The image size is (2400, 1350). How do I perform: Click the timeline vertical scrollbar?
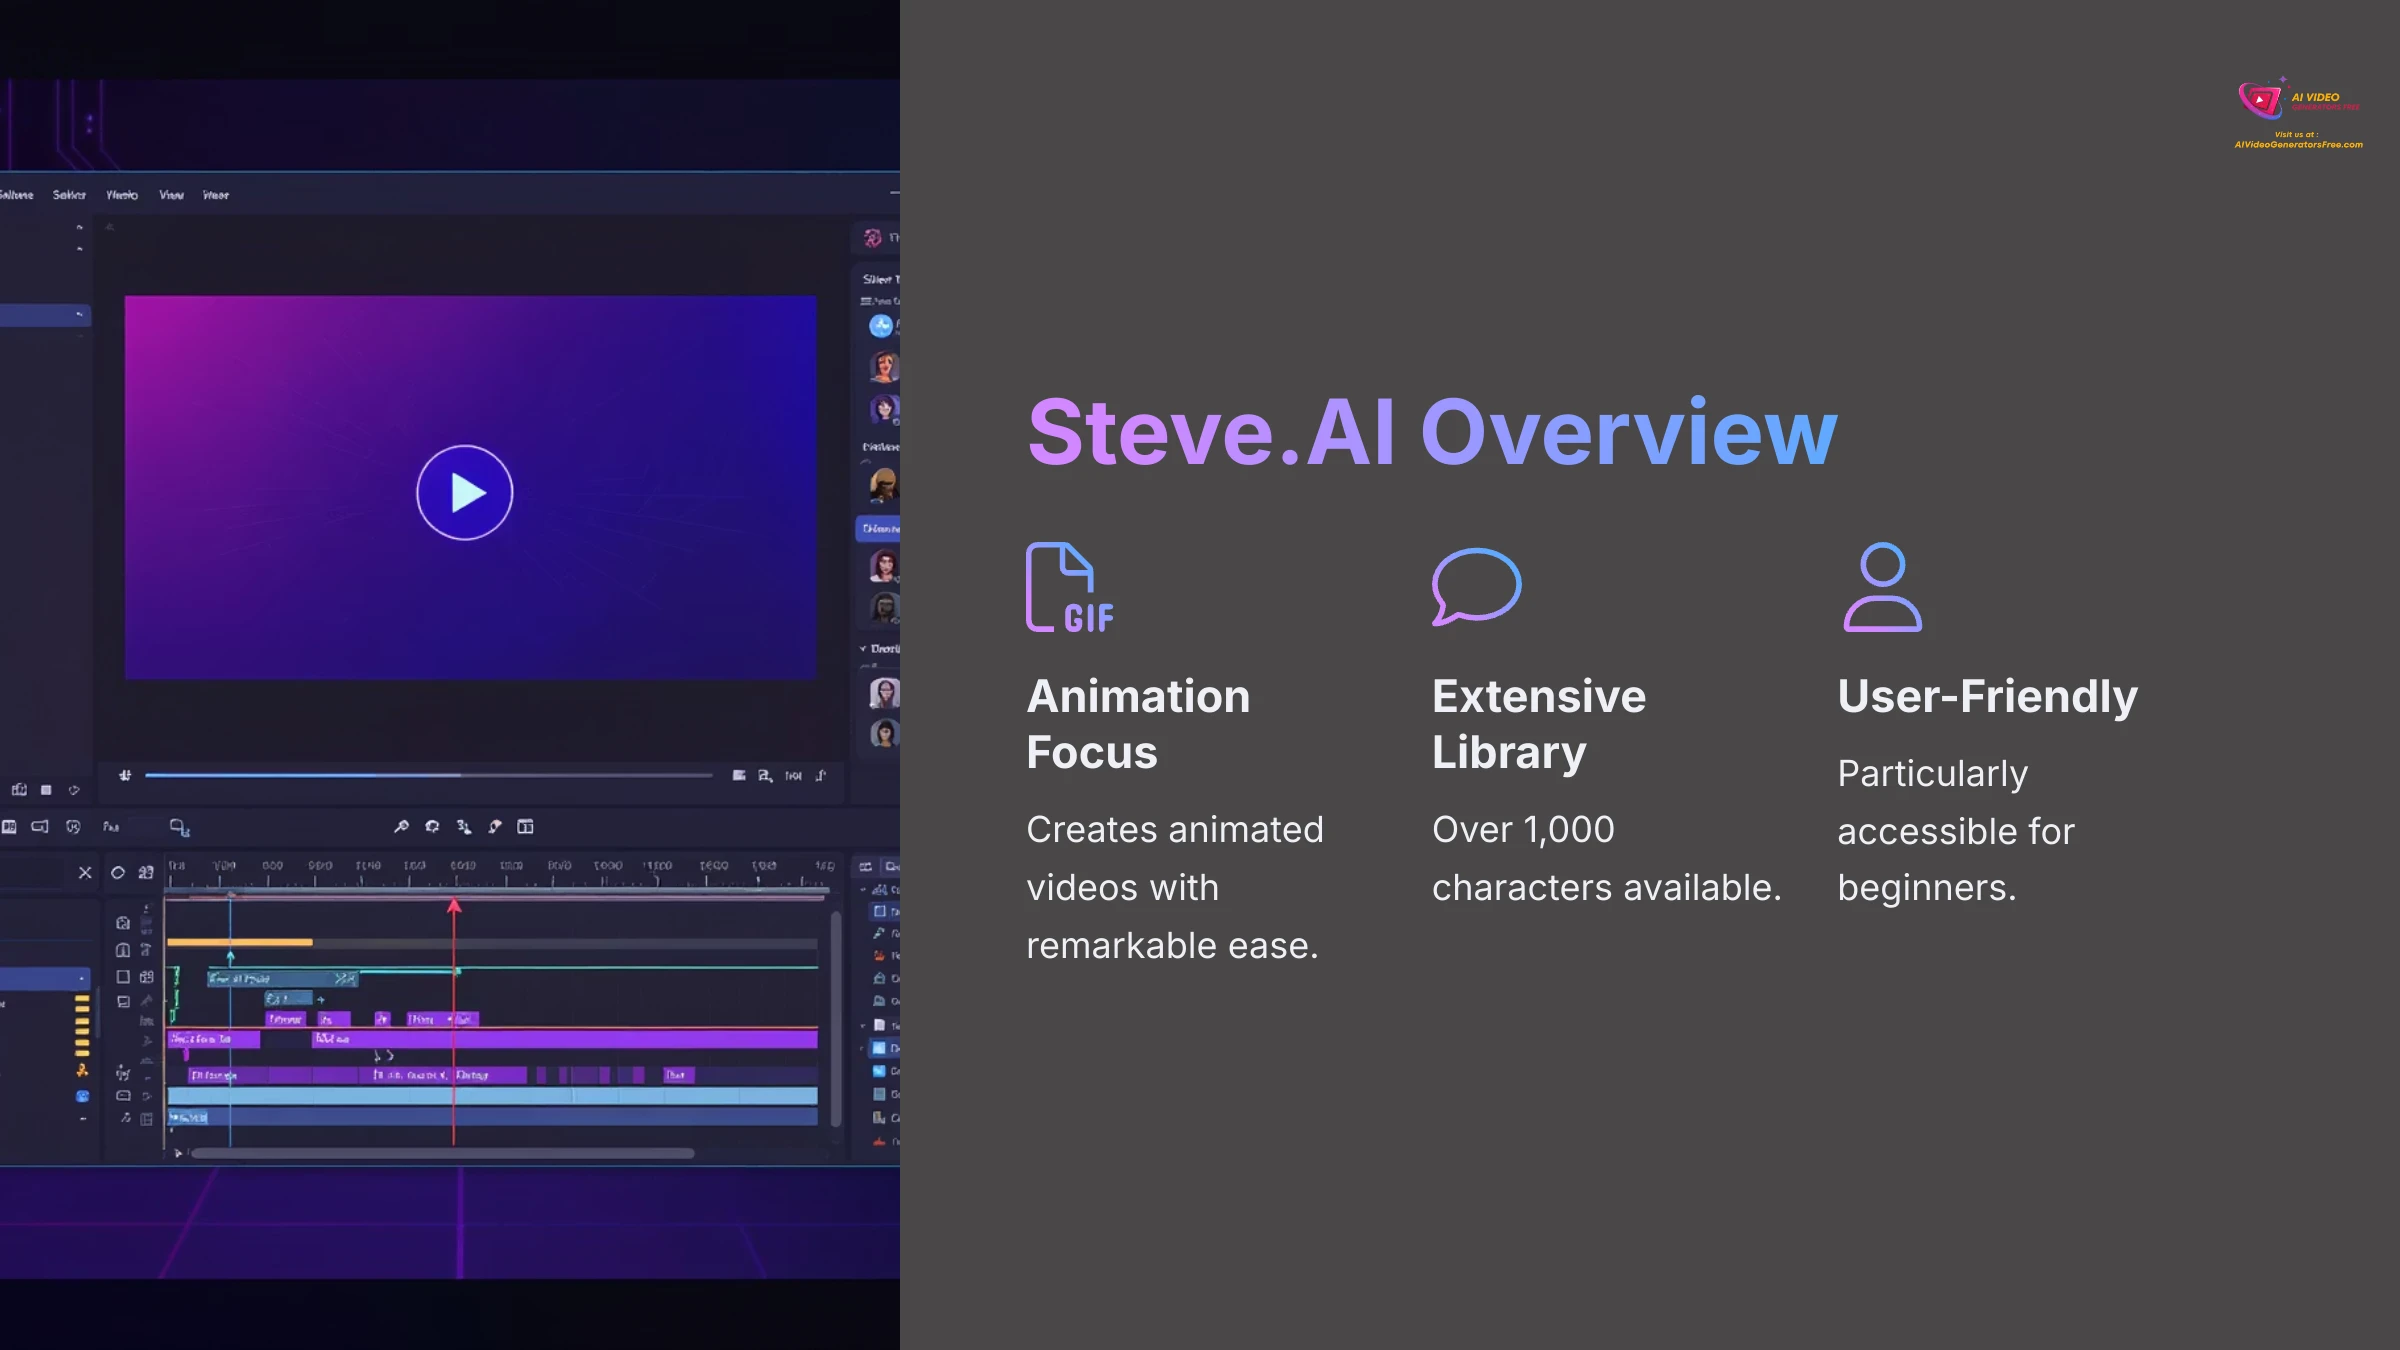click(x=835, y=1018)
